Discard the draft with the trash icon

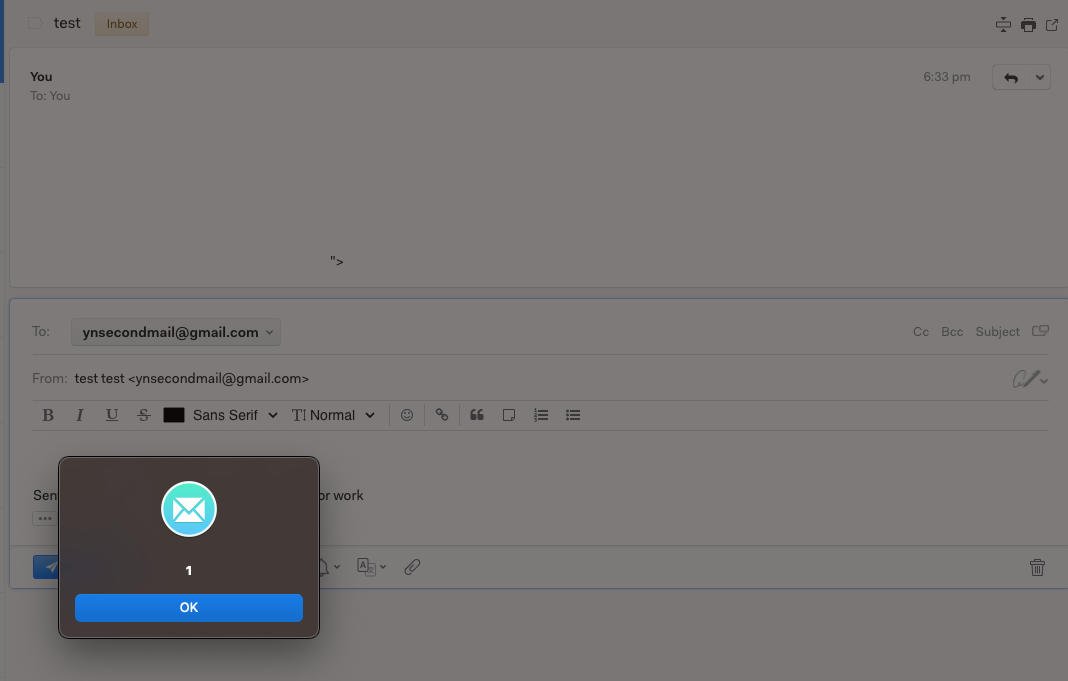[1037, 567]
